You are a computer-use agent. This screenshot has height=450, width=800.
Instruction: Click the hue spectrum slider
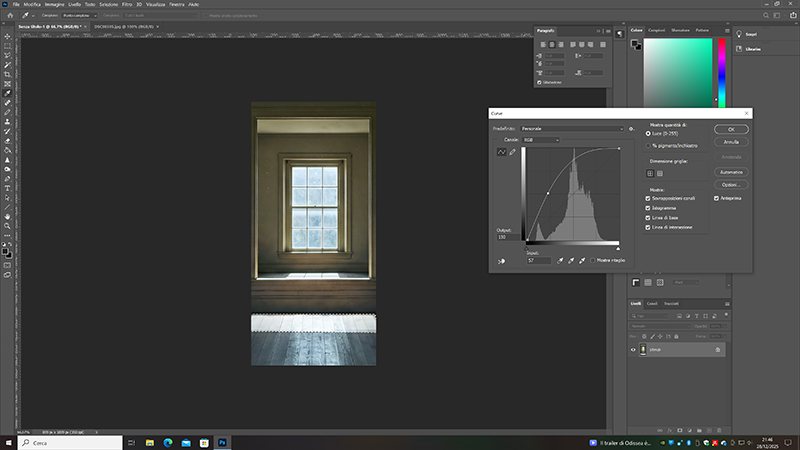722,72
